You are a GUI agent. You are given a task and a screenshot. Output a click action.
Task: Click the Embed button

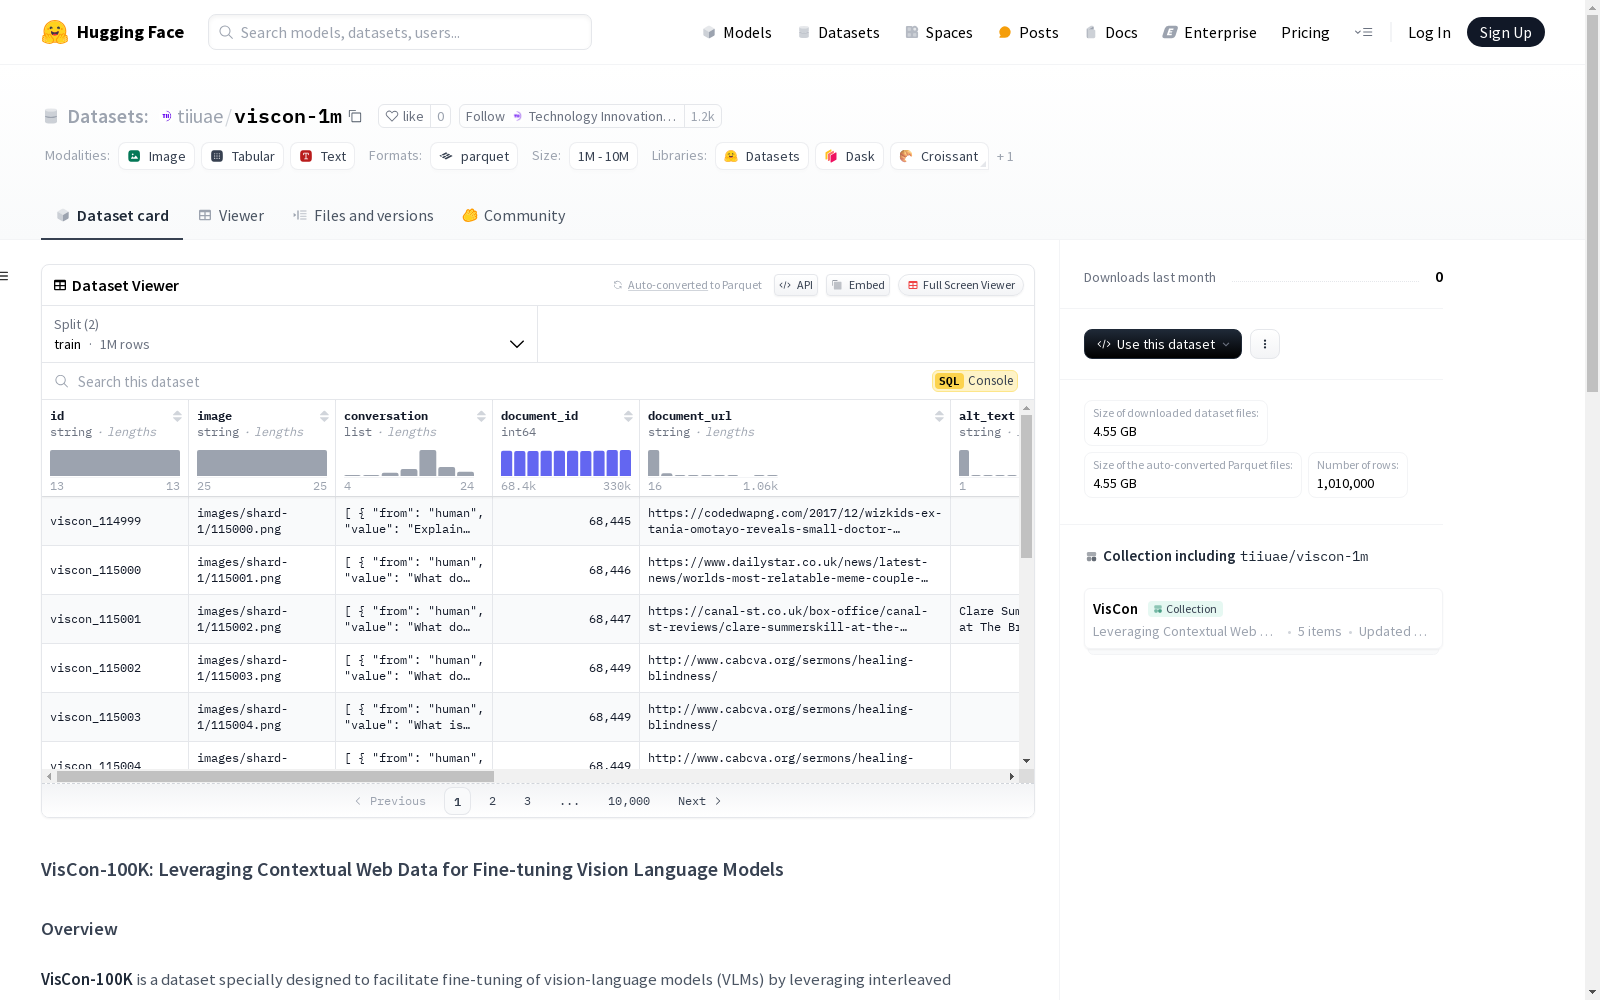[x=858, y=285]
